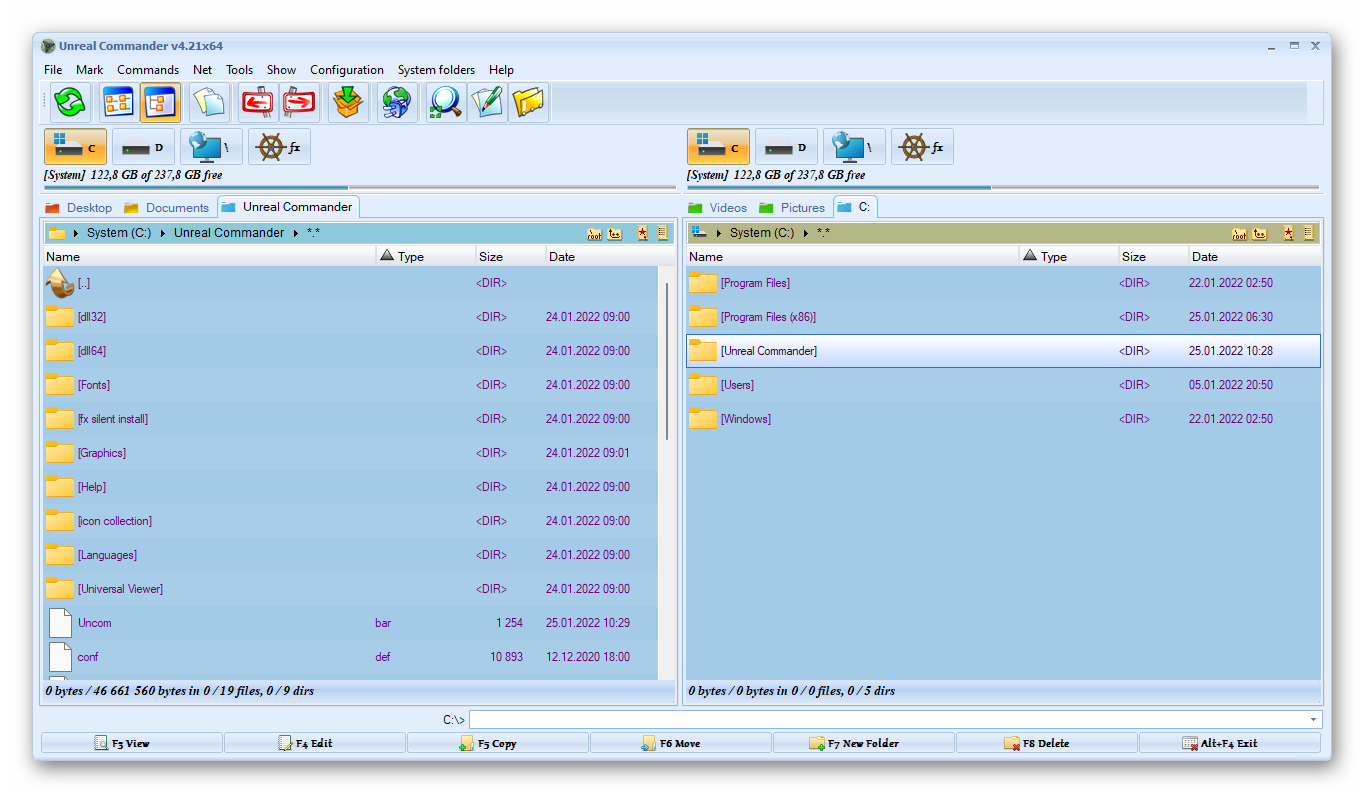Sort left panel by Type column
Screen dimensions: 1364x793
[x=426, y=256]
